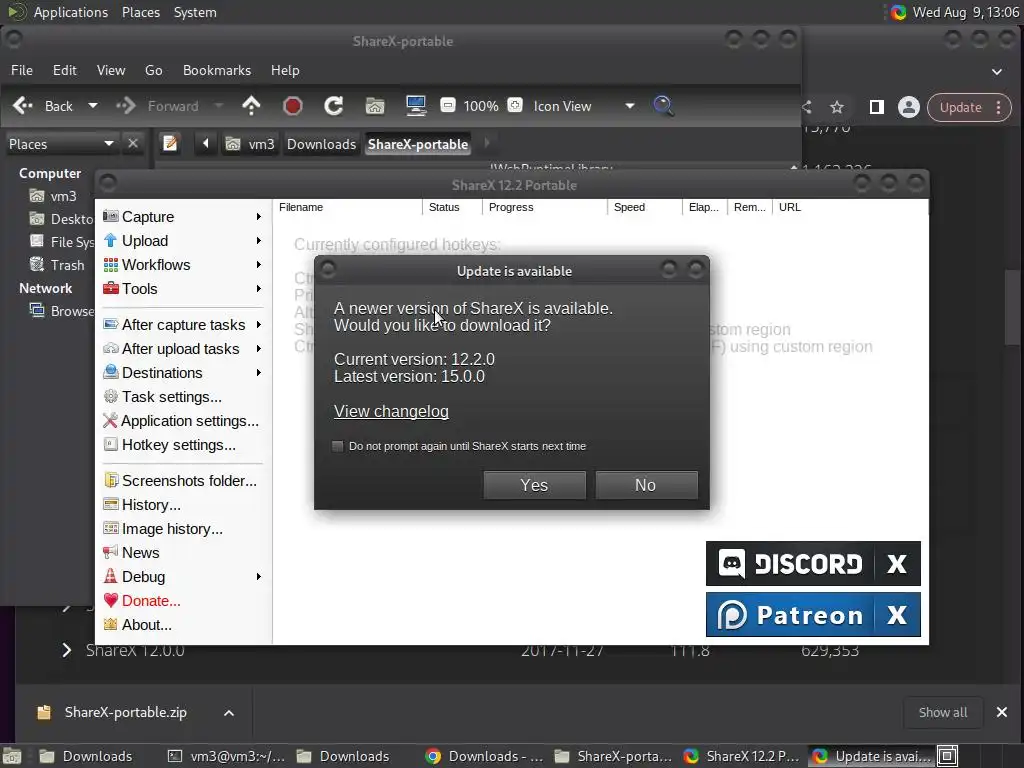Click the News megaphone icon
Screen dimensions: 1024x768
pyautogui.click(x=111, y=552)
